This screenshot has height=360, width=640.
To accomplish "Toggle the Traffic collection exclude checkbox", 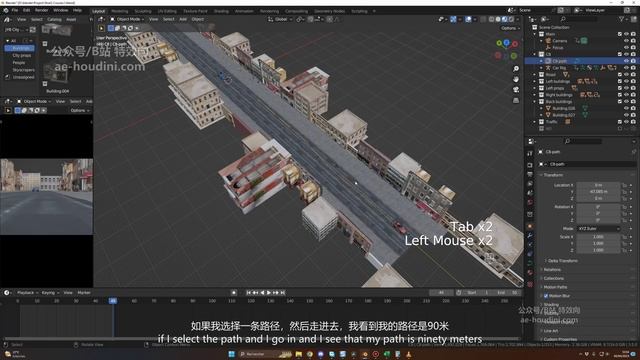I will tap(620, 122).
